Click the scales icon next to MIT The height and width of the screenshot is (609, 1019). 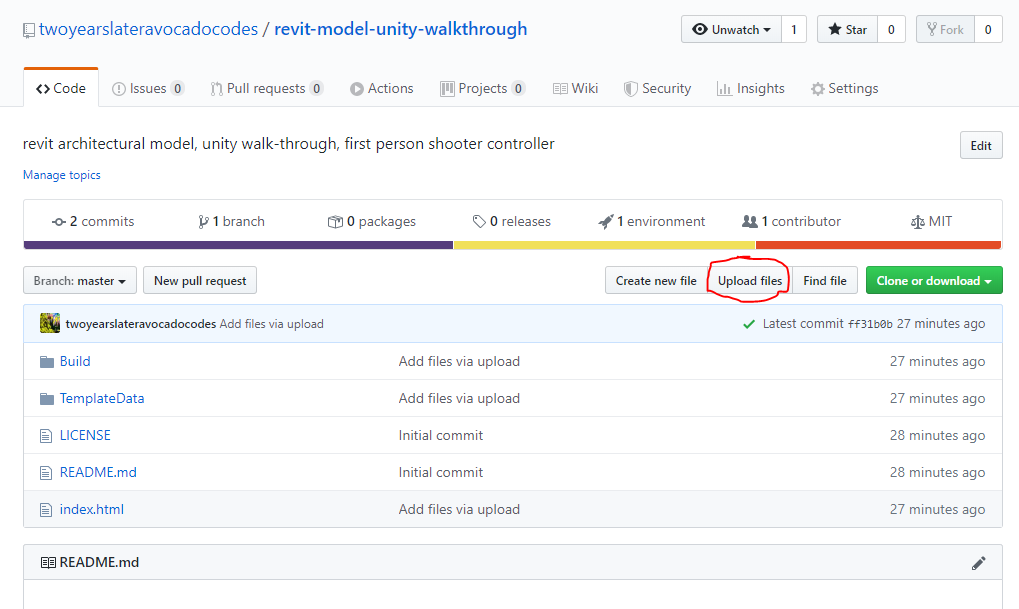918,222
